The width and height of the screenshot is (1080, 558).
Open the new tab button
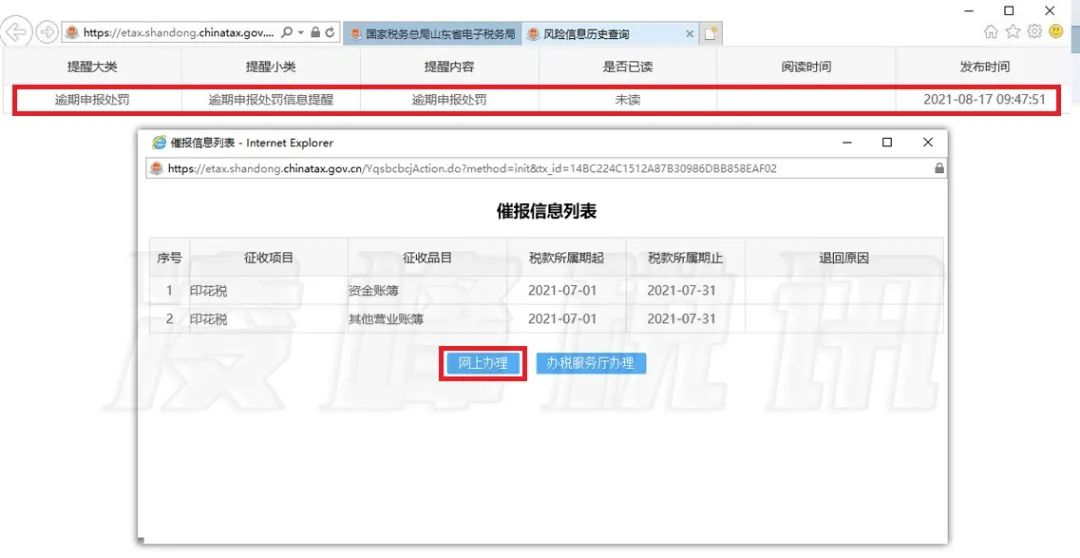[711, 34]
